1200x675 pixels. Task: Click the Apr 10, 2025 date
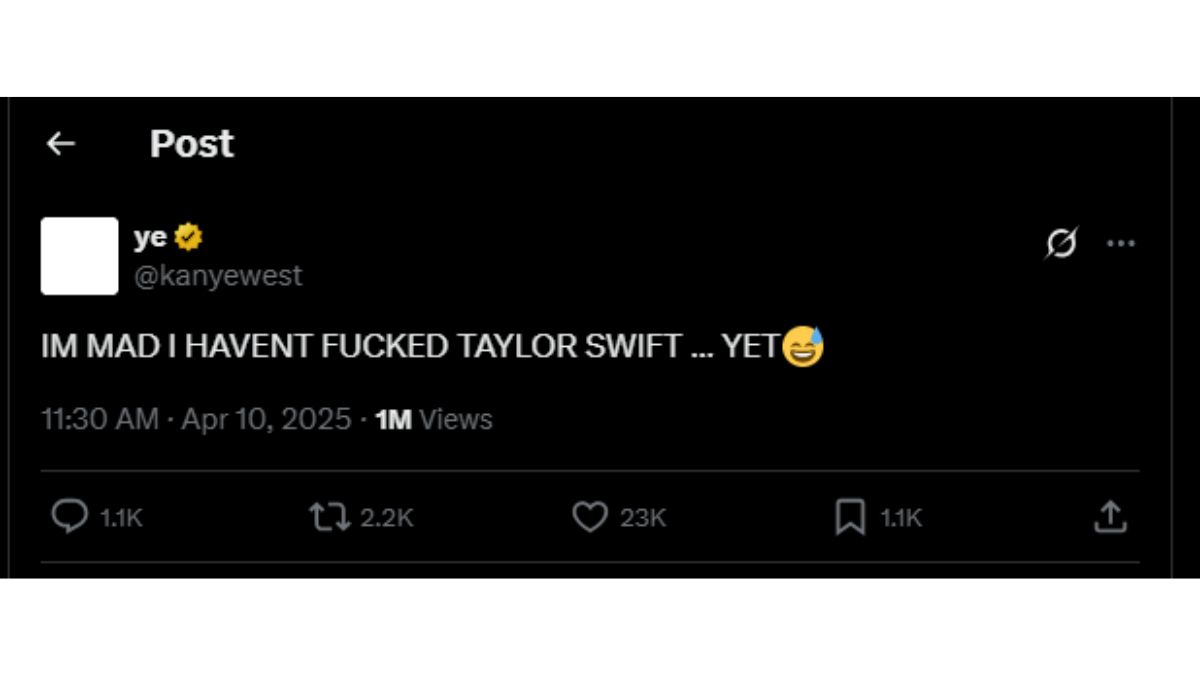(266, 419)
